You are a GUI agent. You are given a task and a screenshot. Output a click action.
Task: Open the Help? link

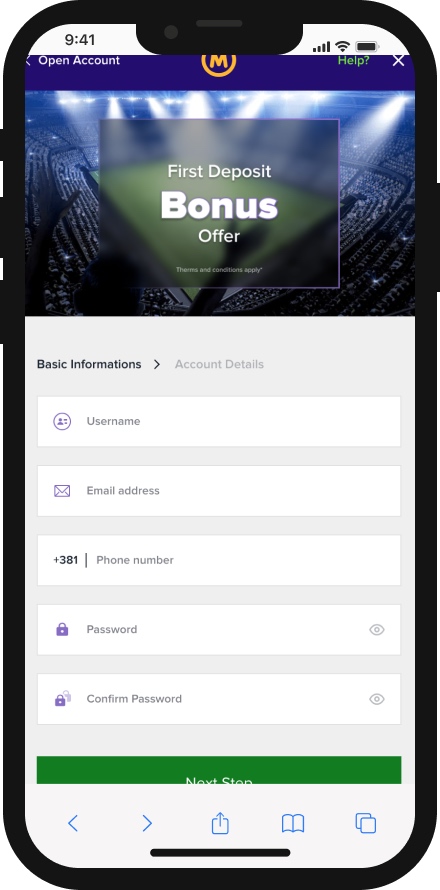[x=353, y=61]
